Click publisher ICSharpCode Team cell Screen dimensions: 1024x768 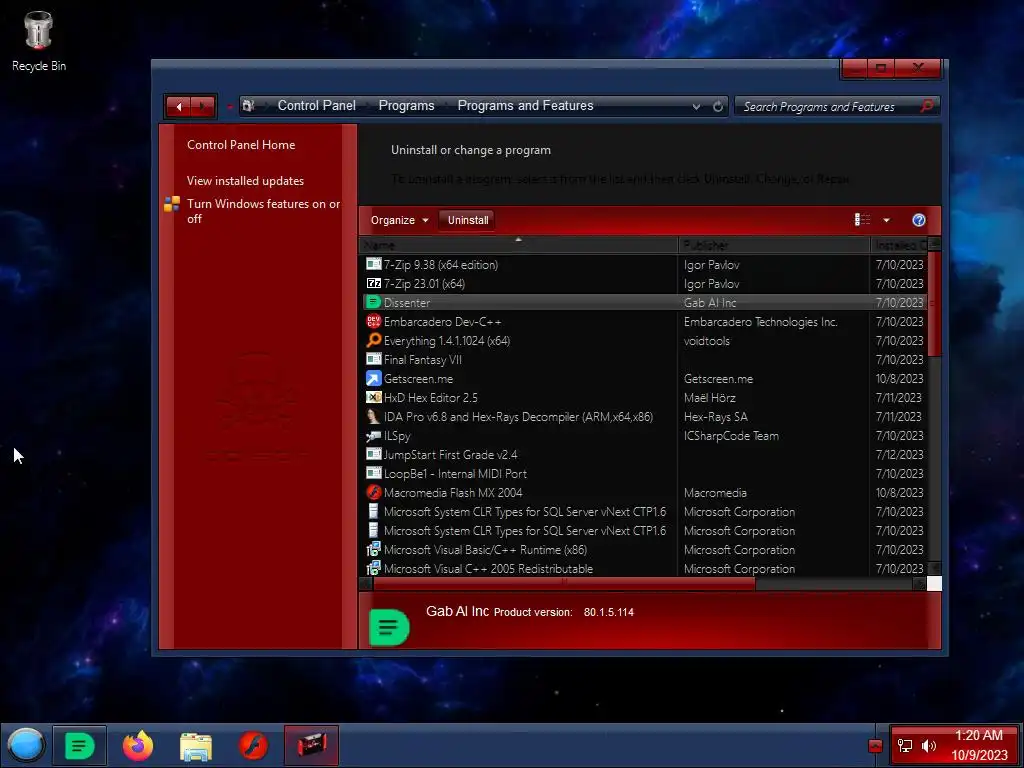pos(731,436)
